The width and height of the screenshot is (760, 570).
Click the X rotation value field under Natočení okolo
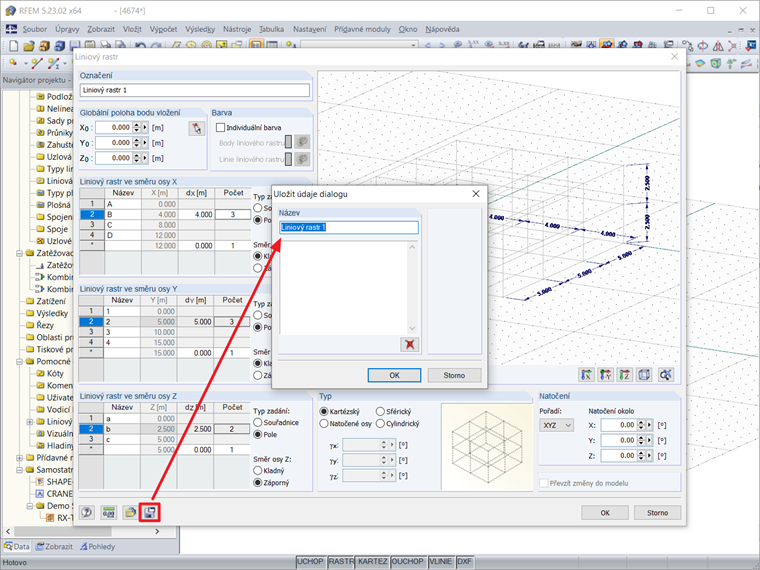click(618, 425)
